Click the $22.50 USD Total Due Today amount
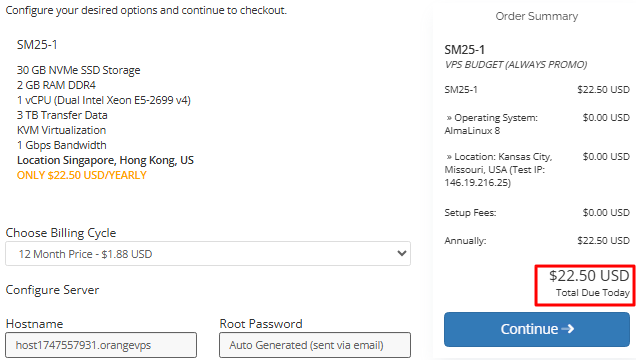The height and width of the screenshot is (360, 636). coord(589,276)
